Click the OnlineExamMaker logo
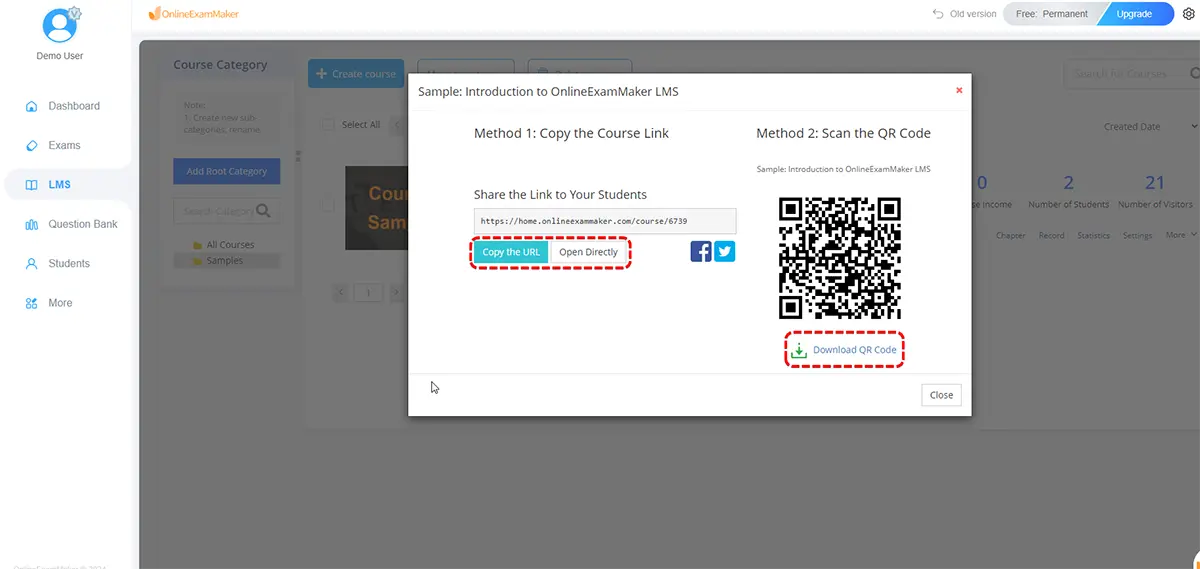The height and width of the screenshot is (569, 1200). point(193,14)
